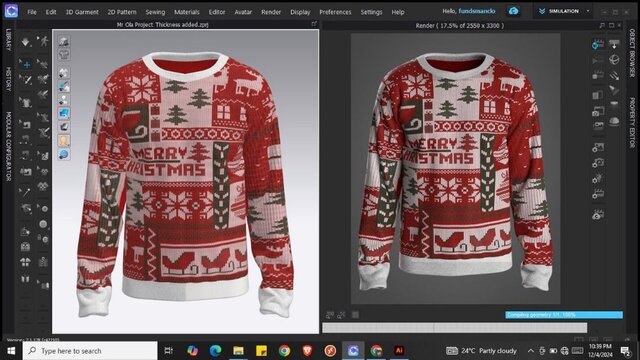Click the white strip bar below the render
640x360 pixels.
455,327
